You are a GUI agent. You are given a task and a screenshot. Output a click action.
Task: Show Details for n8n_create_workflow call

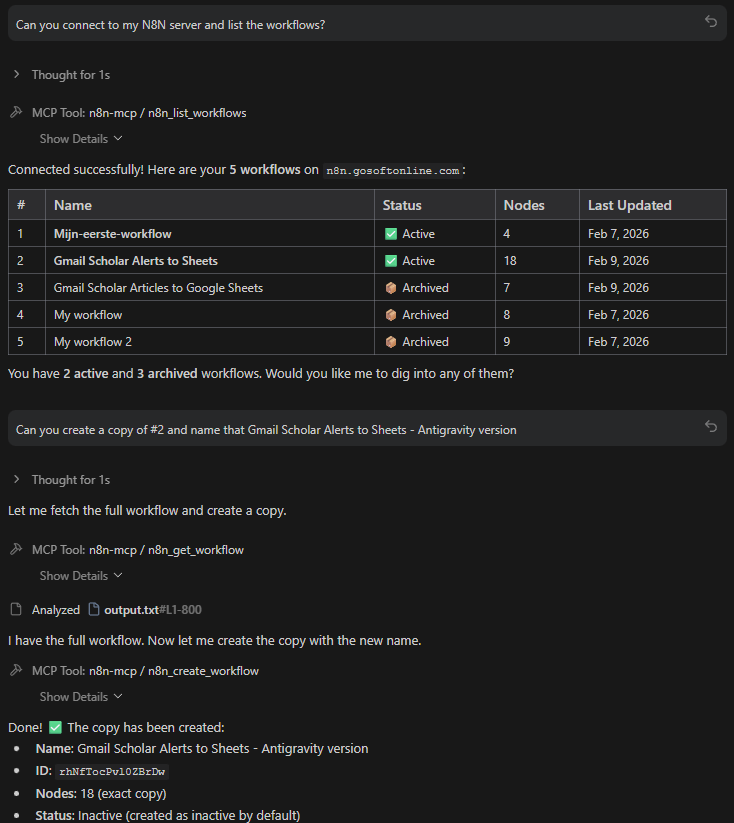tap(81, 697)
